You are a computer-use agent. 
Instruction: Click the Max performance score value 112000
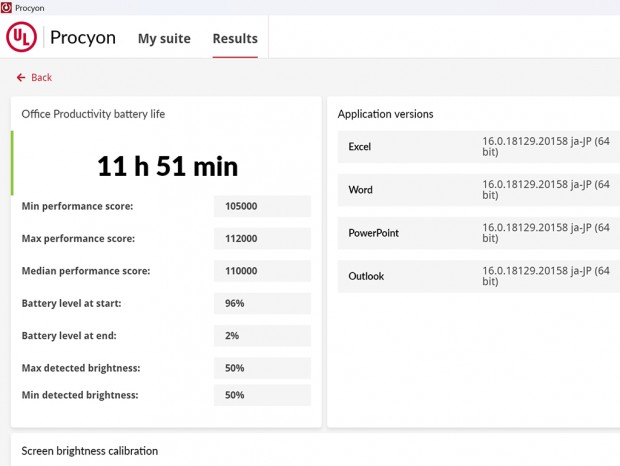(x=262, y=239)
